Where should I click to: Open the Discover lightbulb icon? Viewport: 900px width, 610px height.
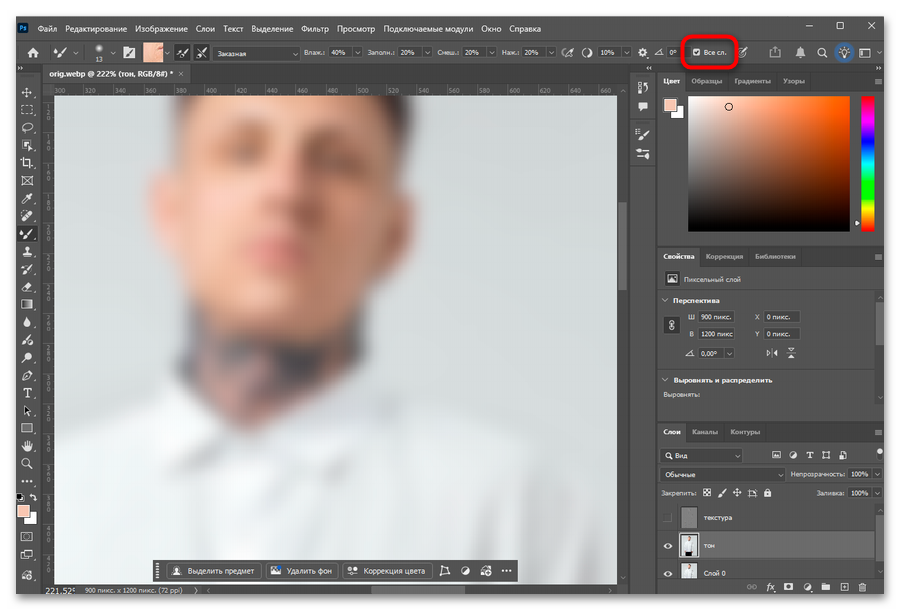pos(844,53)
